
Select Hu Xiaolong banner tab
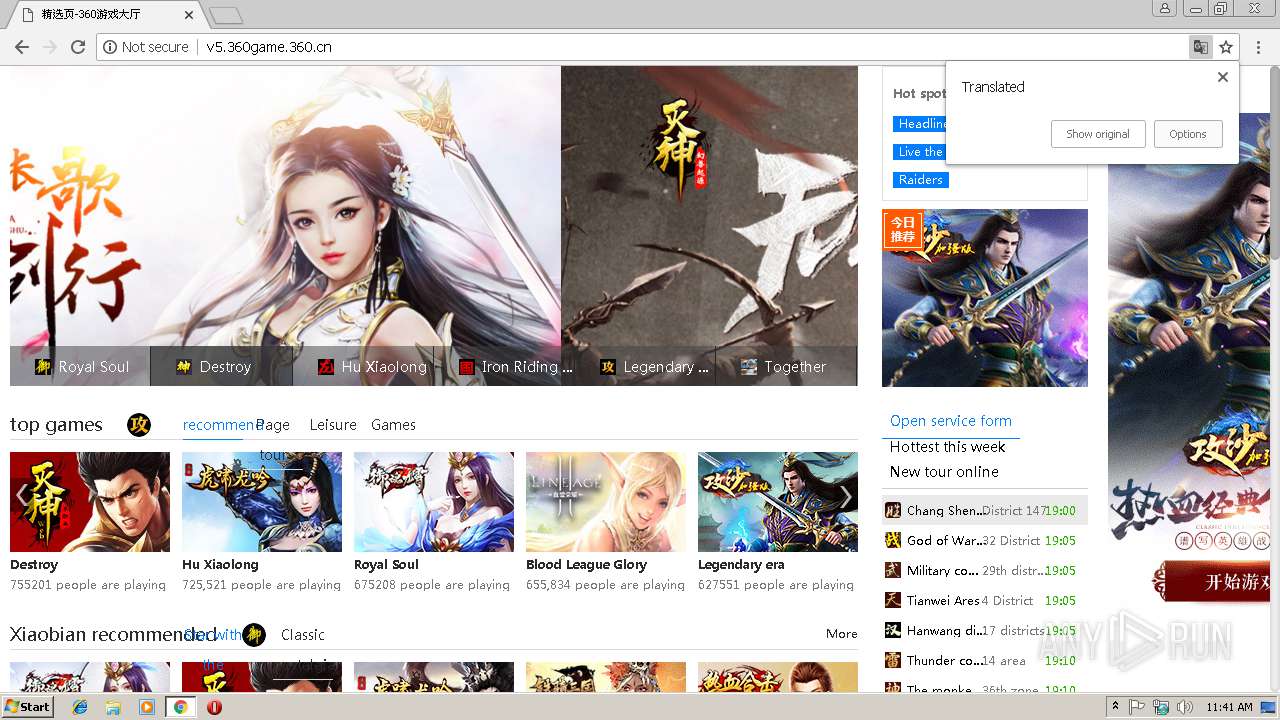click(363, 367)
